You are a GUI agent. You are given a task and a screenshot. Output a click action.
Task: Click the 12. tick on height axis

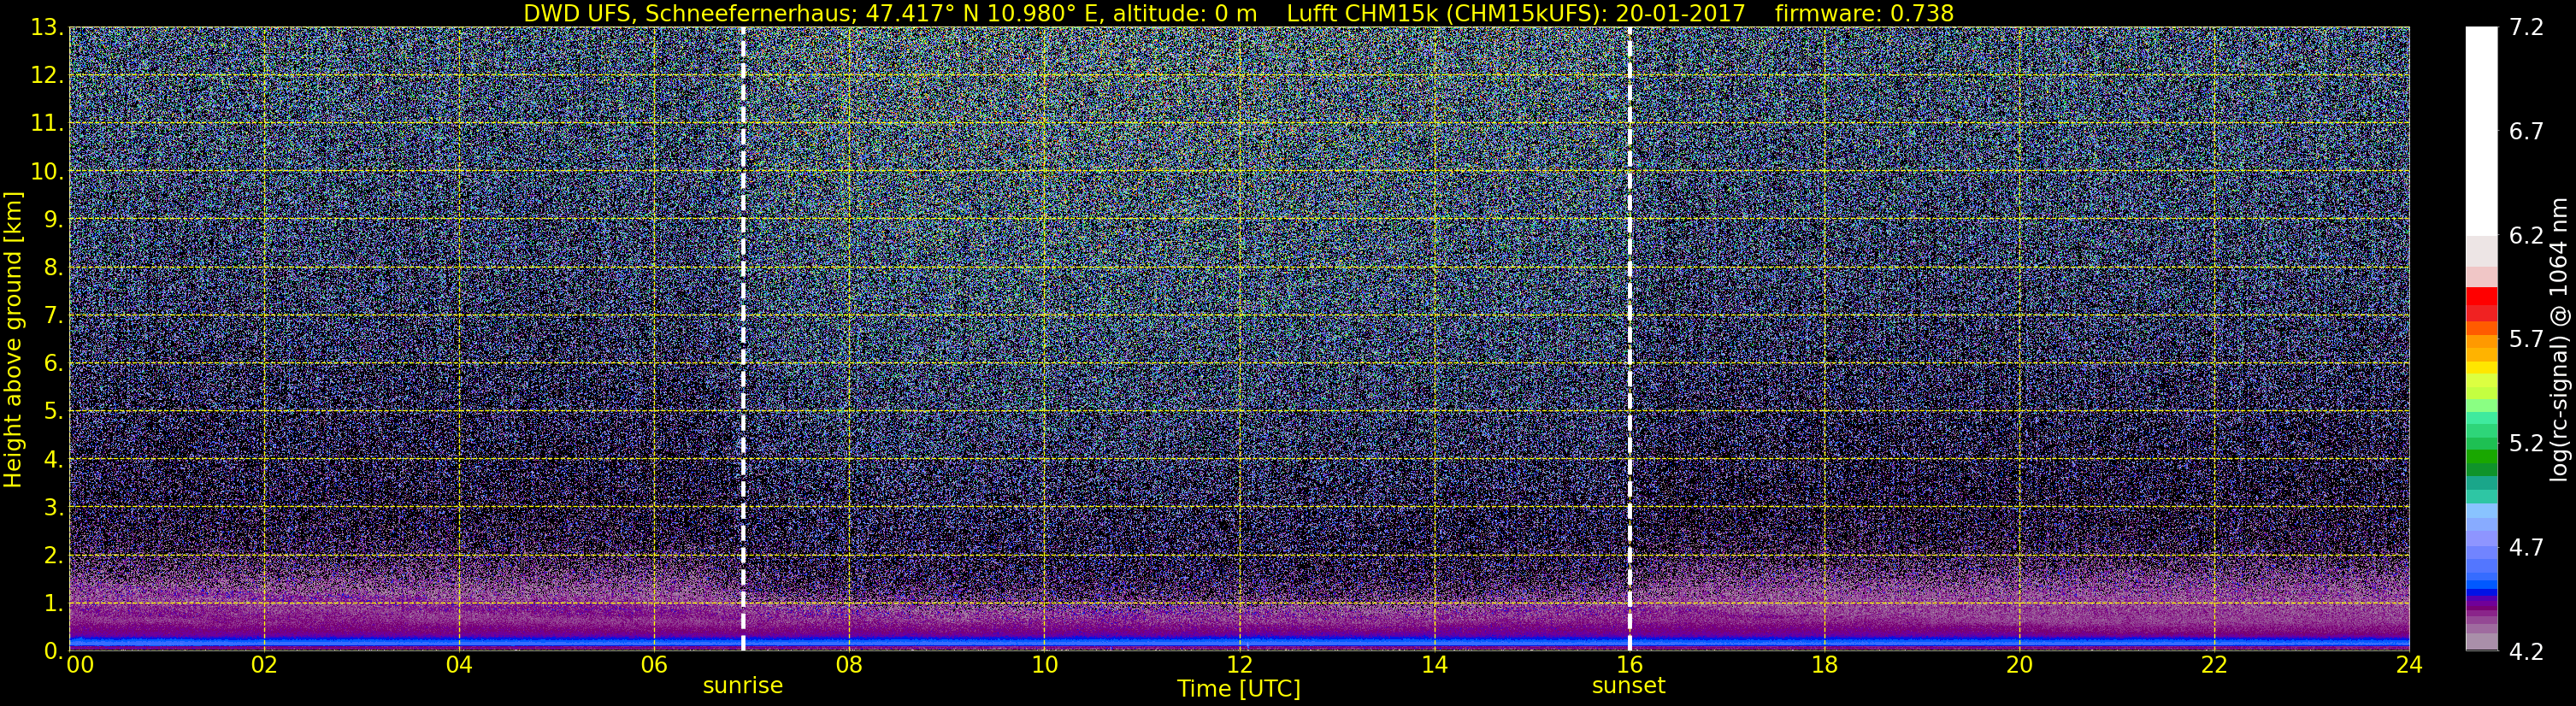tap(46, 76)
